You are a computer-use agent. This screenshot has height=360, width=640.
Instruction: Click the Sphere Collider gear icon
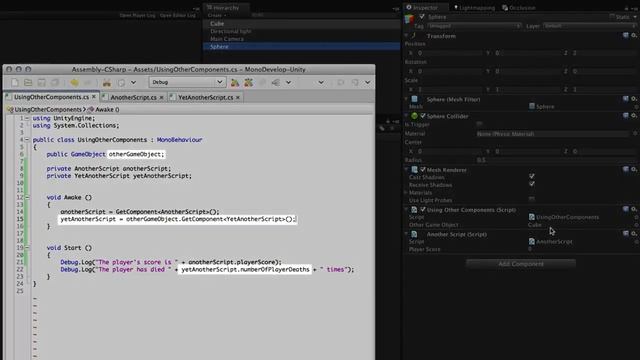click(x=634, y=116)
